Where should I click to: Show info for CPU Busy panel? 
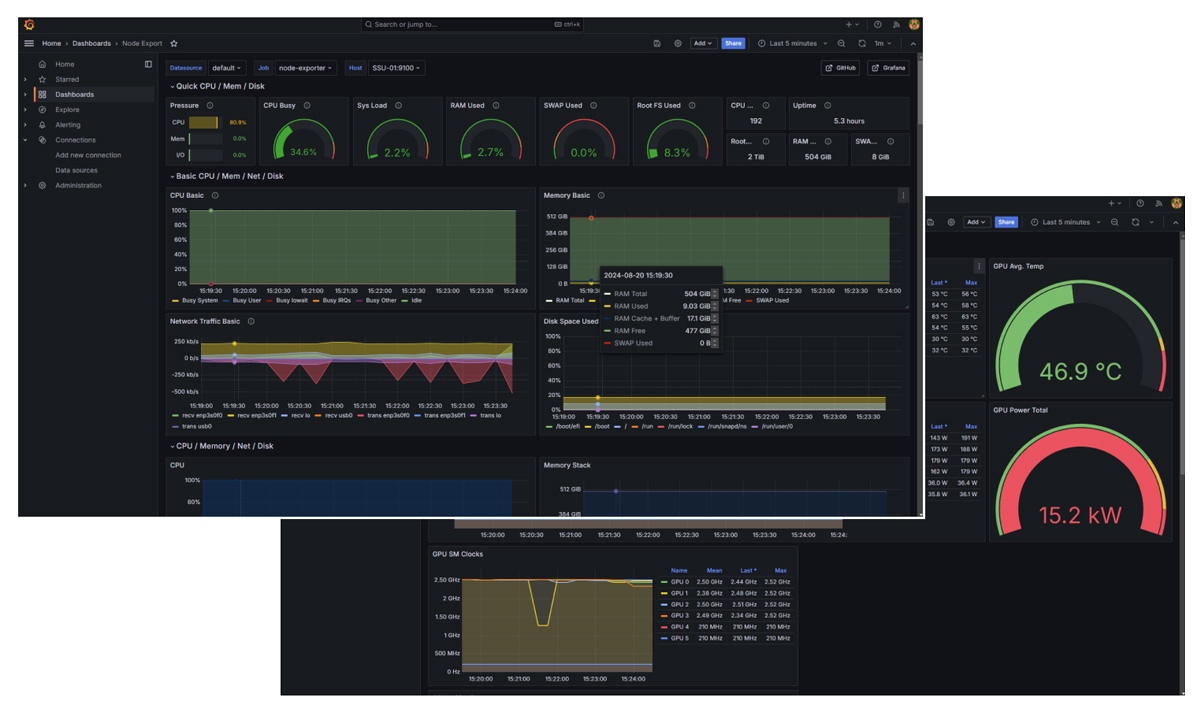[307, 105]
